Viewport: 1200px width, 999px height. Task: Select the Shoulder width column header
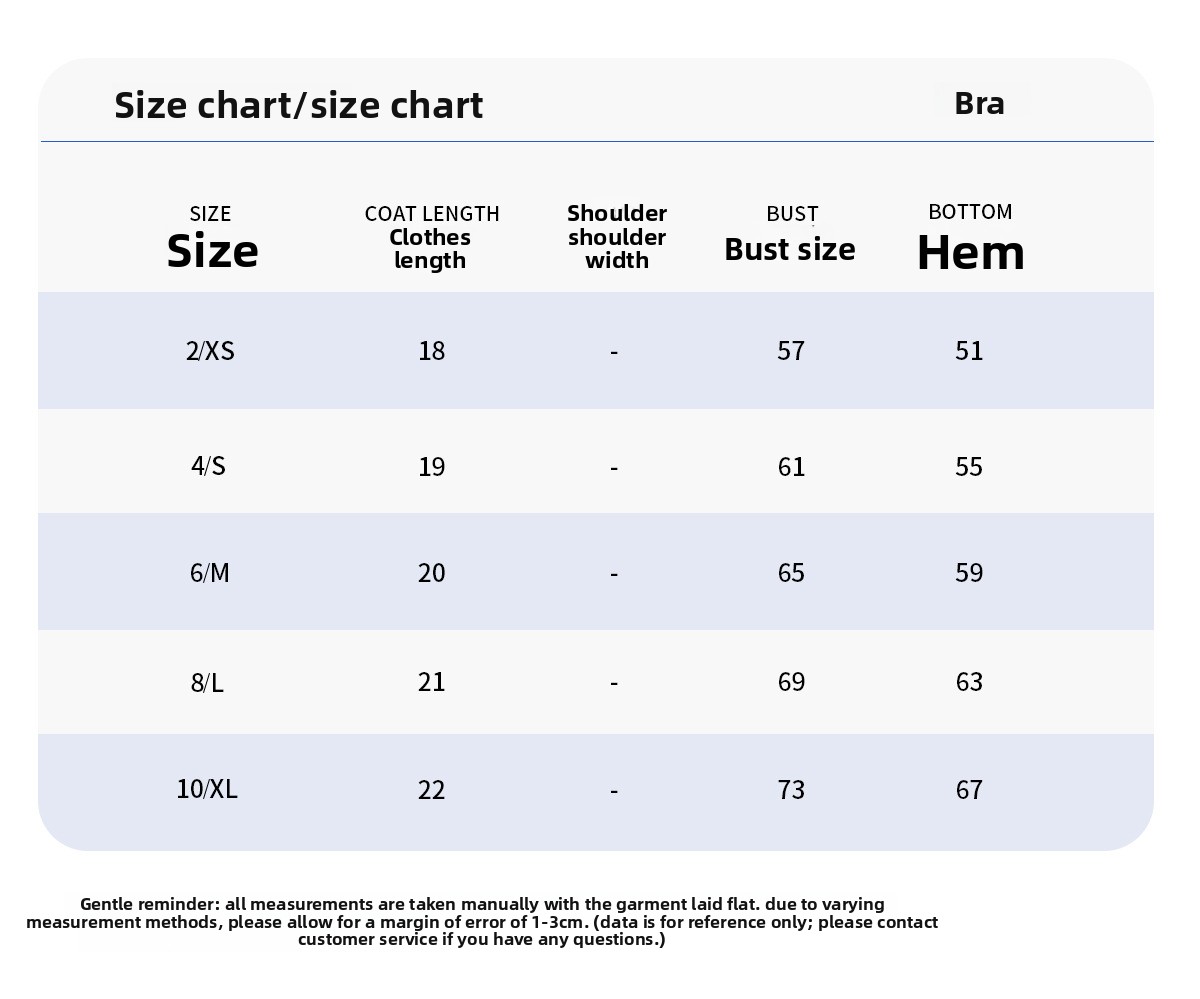coord(617,237)
